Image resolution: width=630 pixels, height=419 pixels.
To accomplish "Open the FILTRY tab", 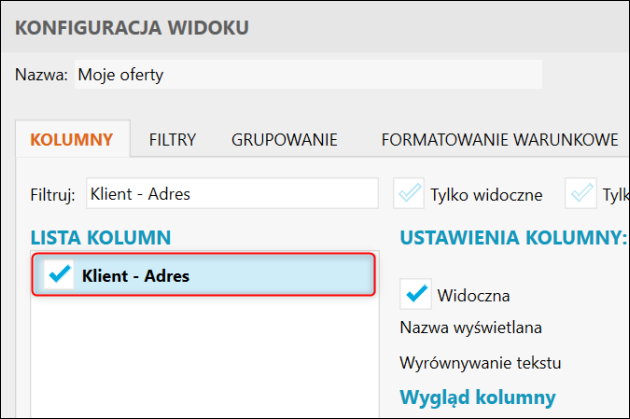I will [x=172, y=140].
